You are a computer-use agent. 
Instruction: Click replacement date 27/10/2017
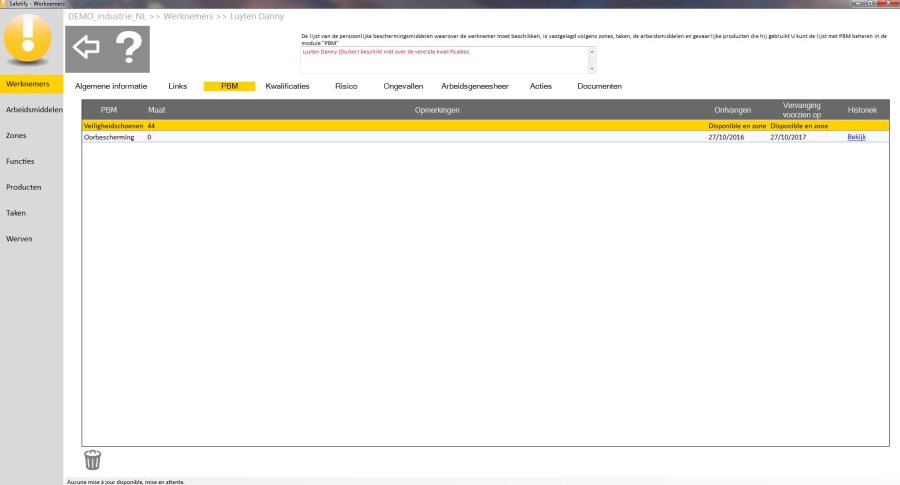[x=788, y=137]
